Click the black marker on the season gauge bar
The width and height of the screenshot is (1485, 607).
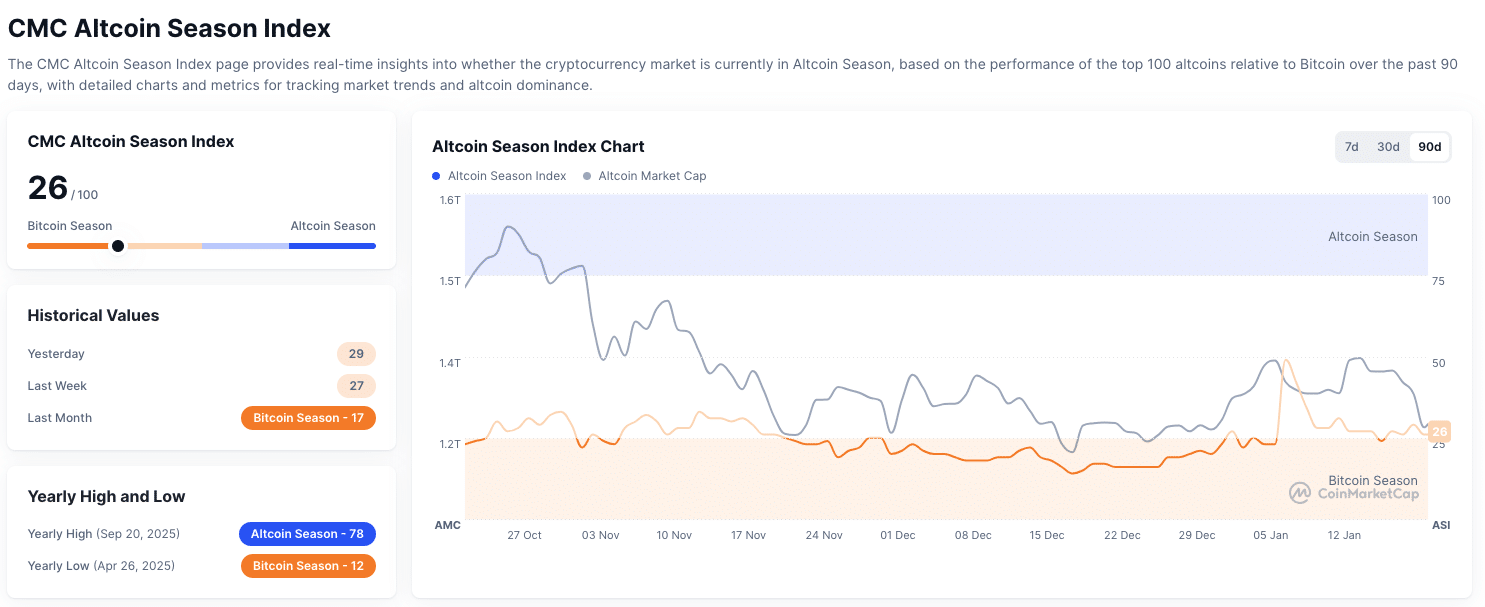click(118, 245)
